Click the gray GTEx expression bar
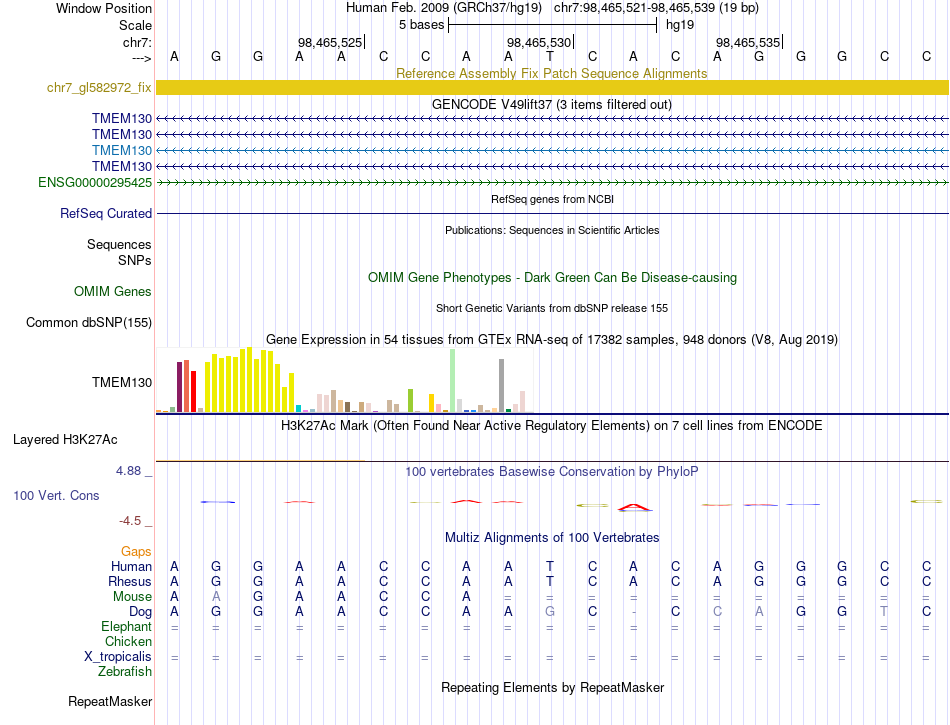950x725 pixels. click(502, 385)
